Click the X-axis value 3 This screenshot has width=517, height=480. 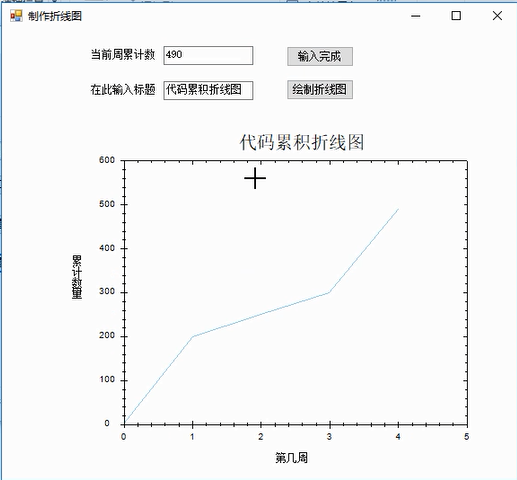[x=329, y=437]
